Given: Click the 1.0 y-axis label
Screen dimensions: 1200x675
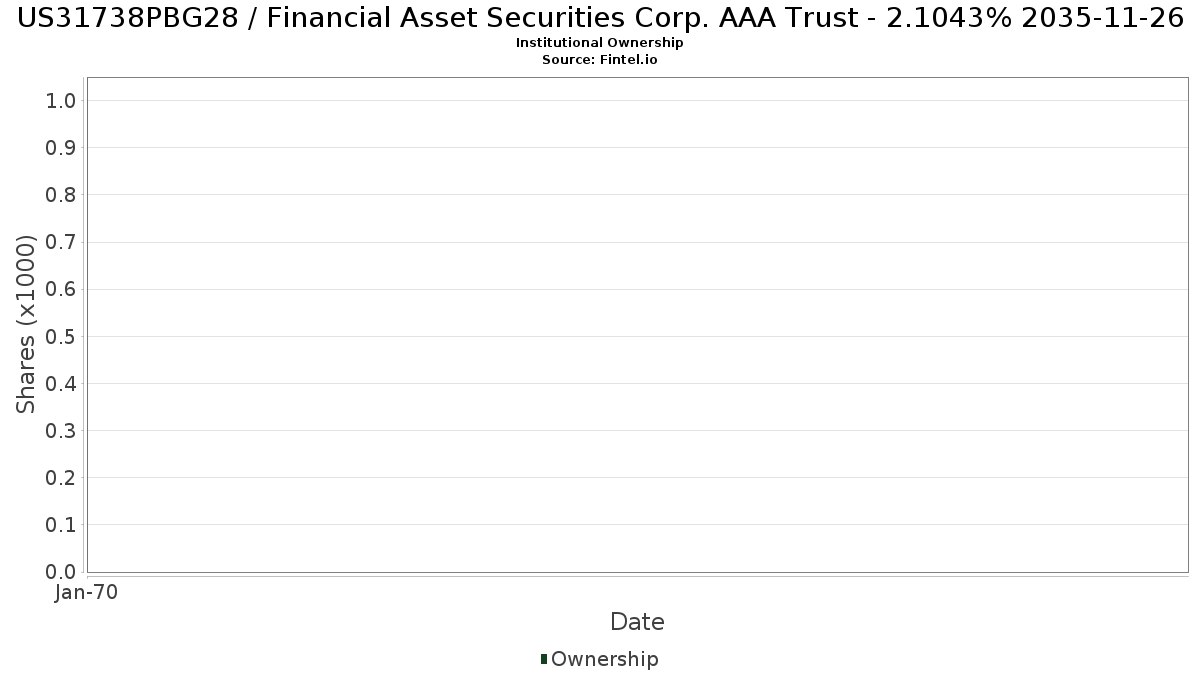Looking at the screenshot, I should (x=61, y=100).
